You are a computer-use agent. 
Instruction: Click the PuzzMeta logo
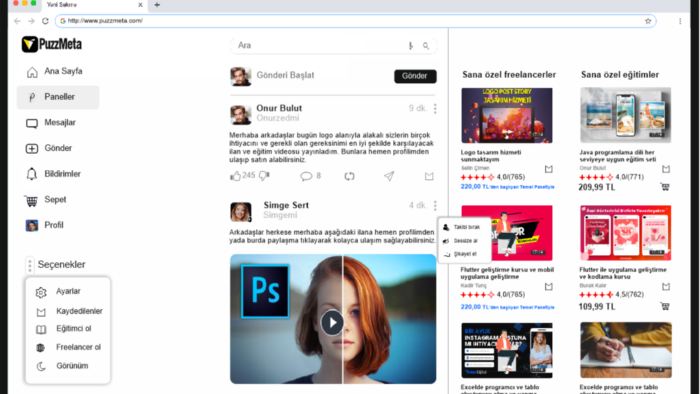coord(52,44)
